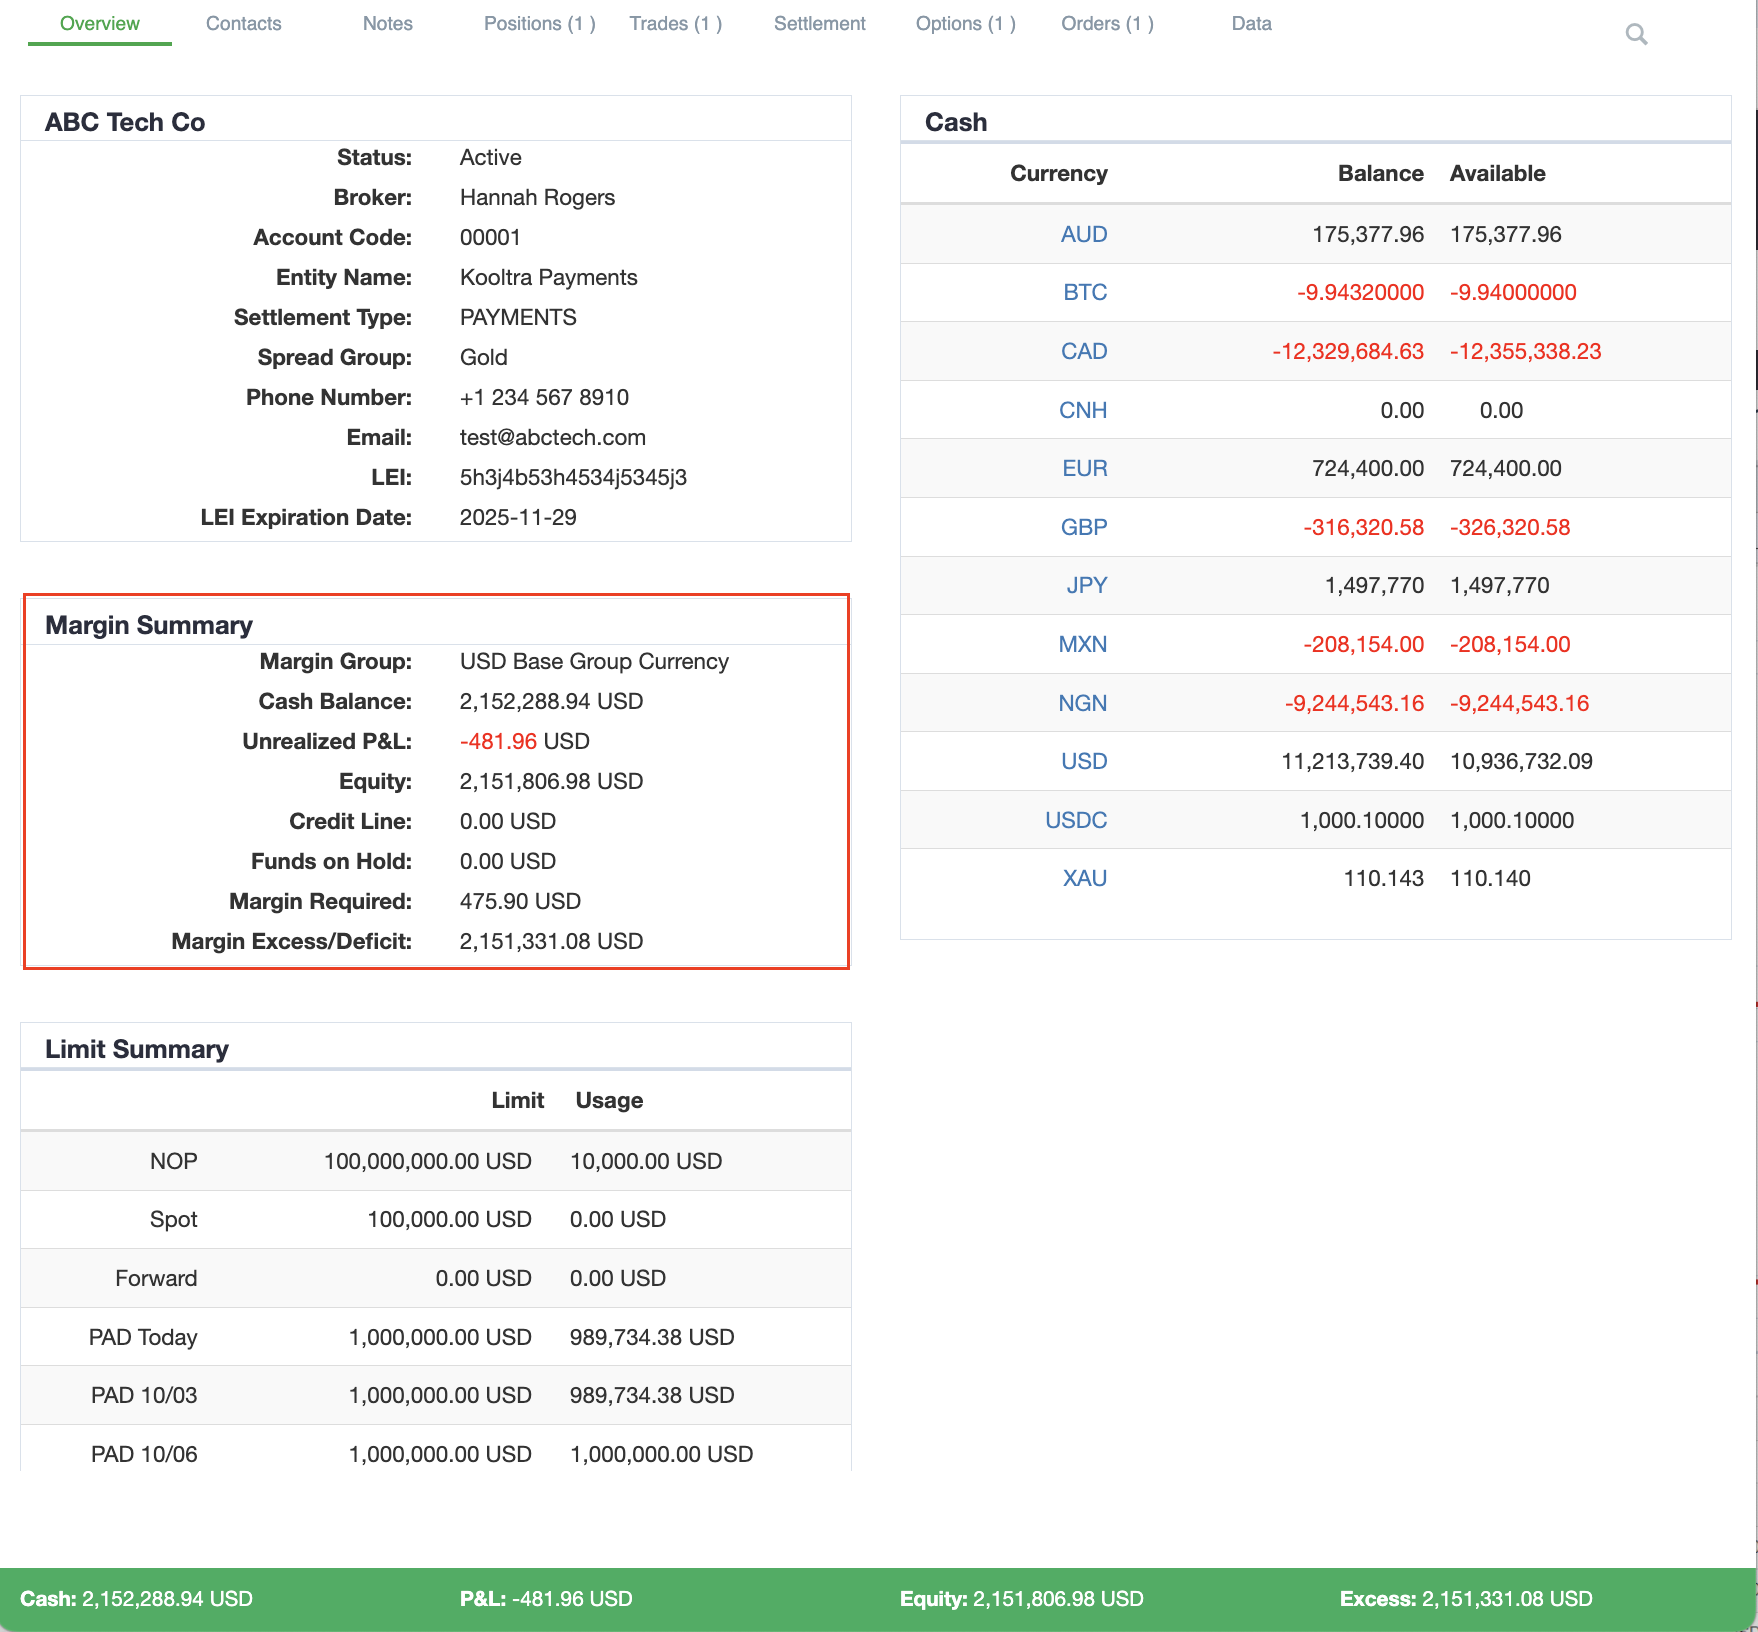Click the USD currency link
1758x1632 pixels.
point(1083,761)
